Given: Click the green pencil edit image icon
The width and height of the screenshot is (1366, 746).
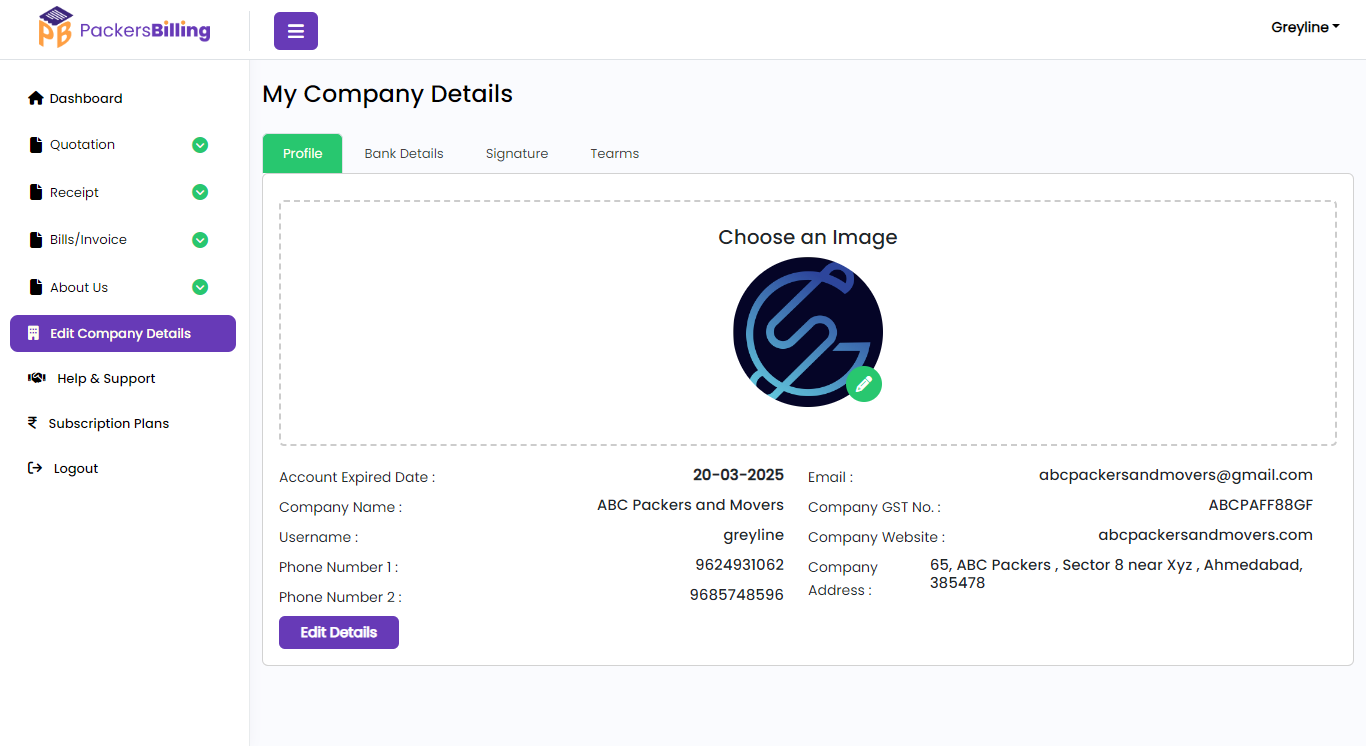Looking at the screenshot, I should (x=864, y=384).
